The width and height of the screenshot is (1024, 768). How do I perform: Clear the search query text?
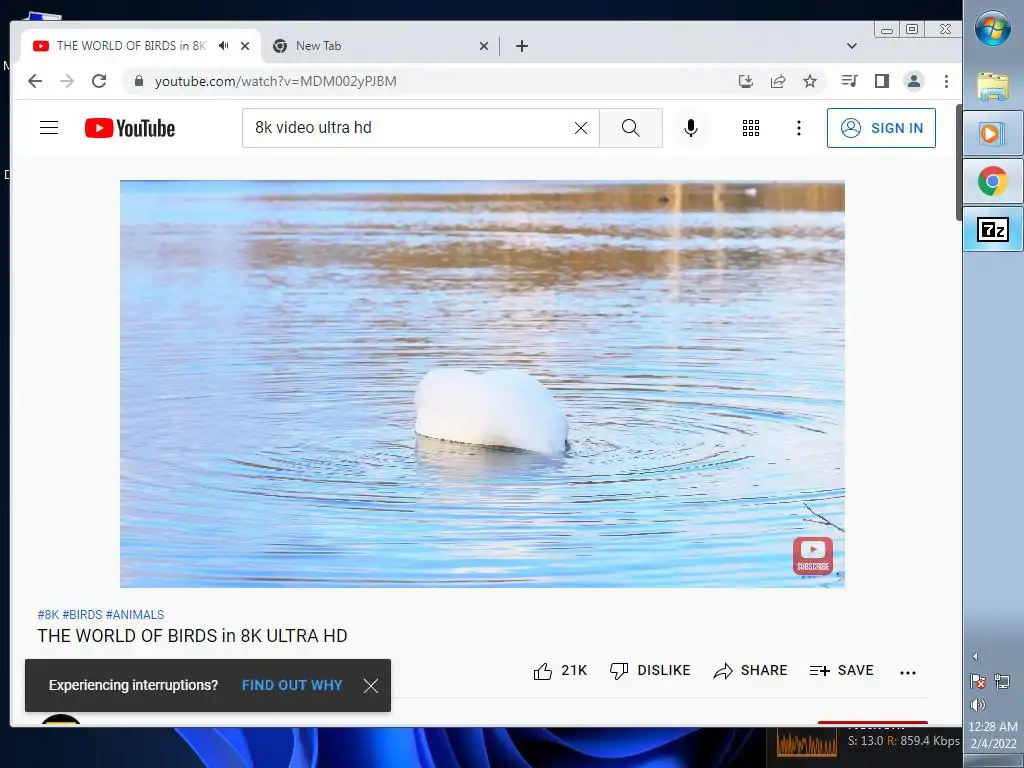pos(581,128)
